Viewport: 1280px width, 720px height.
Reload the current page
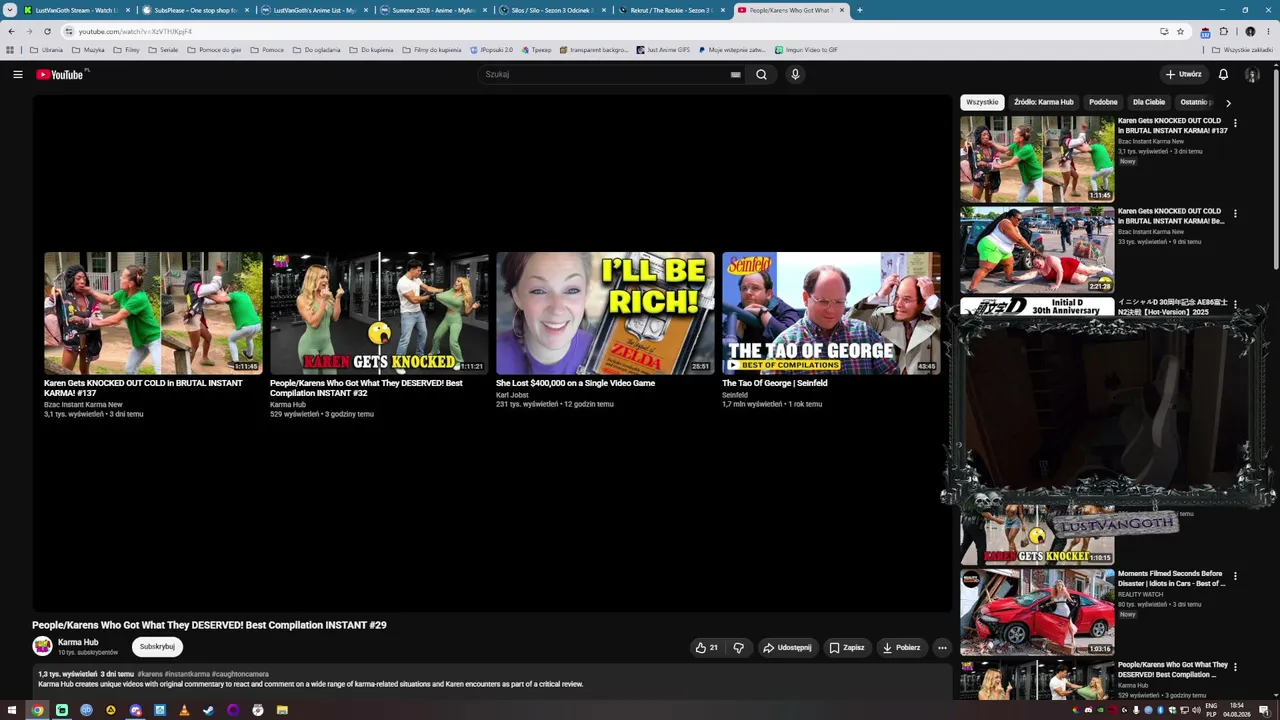tap(47, 31)
